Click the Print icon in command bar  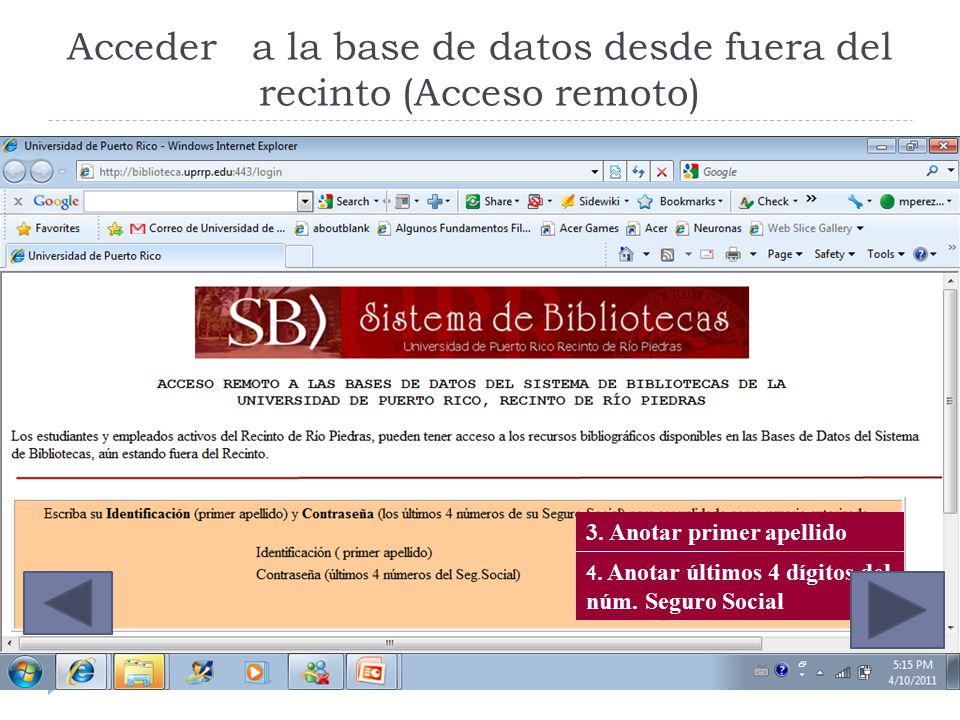[x=733, y=254]
